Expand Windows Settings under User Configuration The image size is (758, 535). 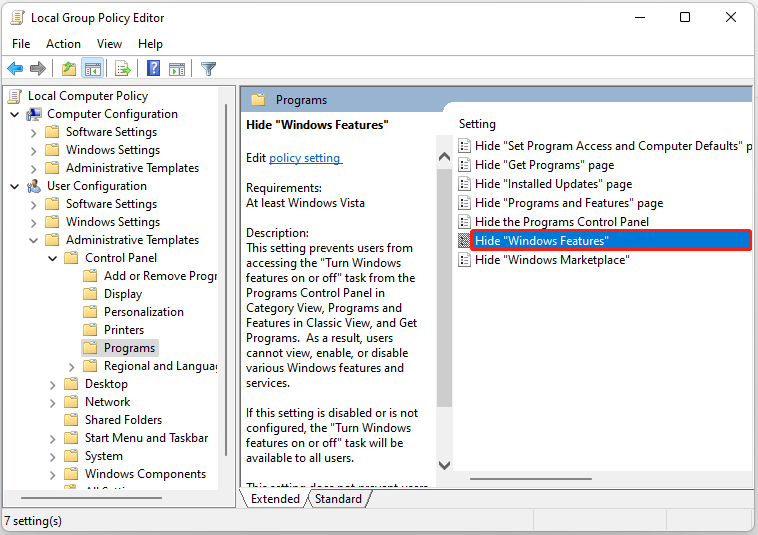pos(33,222)
